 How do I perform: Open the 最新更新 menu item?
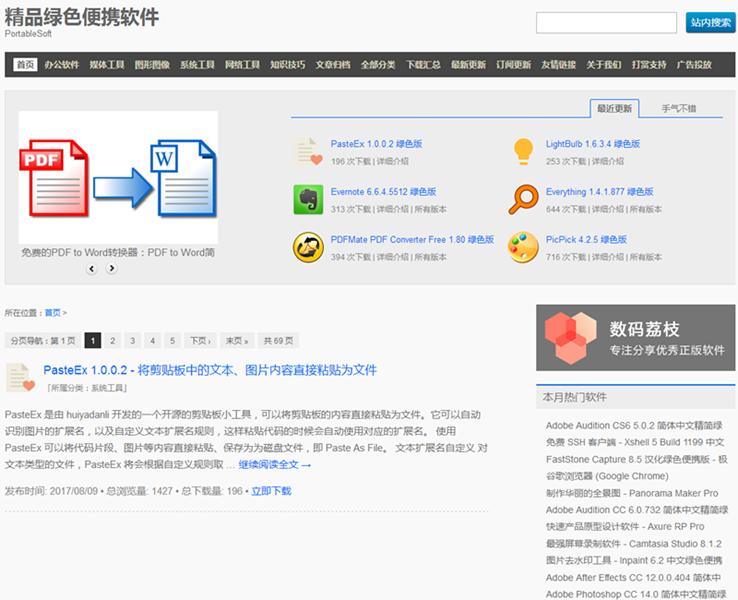[468, 64]
